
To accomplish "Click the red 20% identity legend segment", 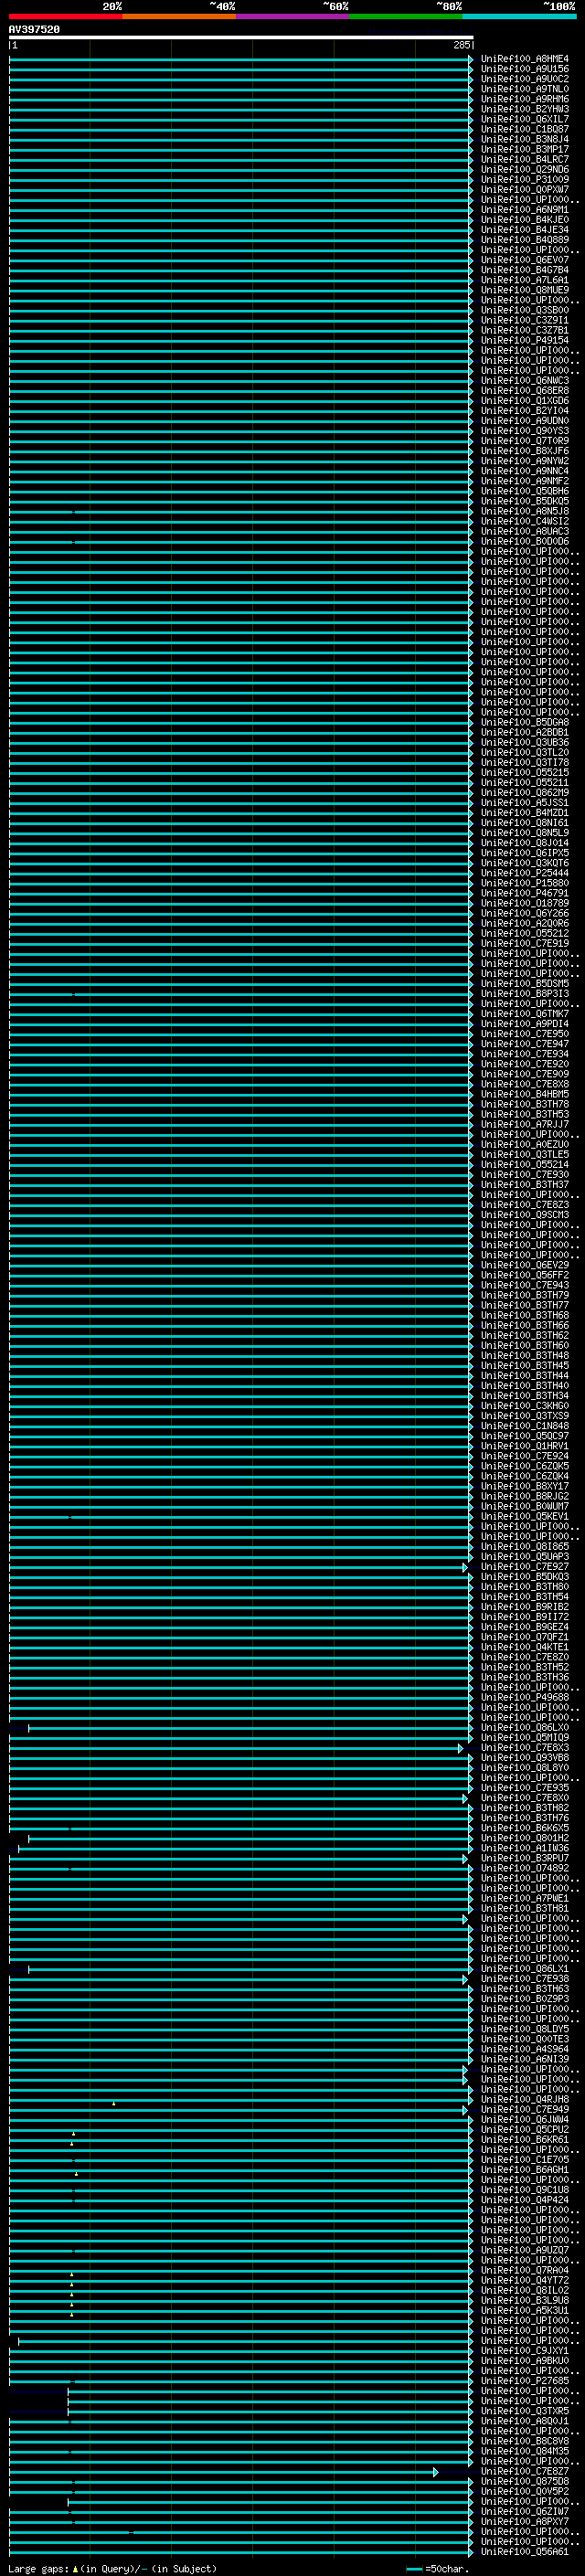I will [x=66, y=16].
